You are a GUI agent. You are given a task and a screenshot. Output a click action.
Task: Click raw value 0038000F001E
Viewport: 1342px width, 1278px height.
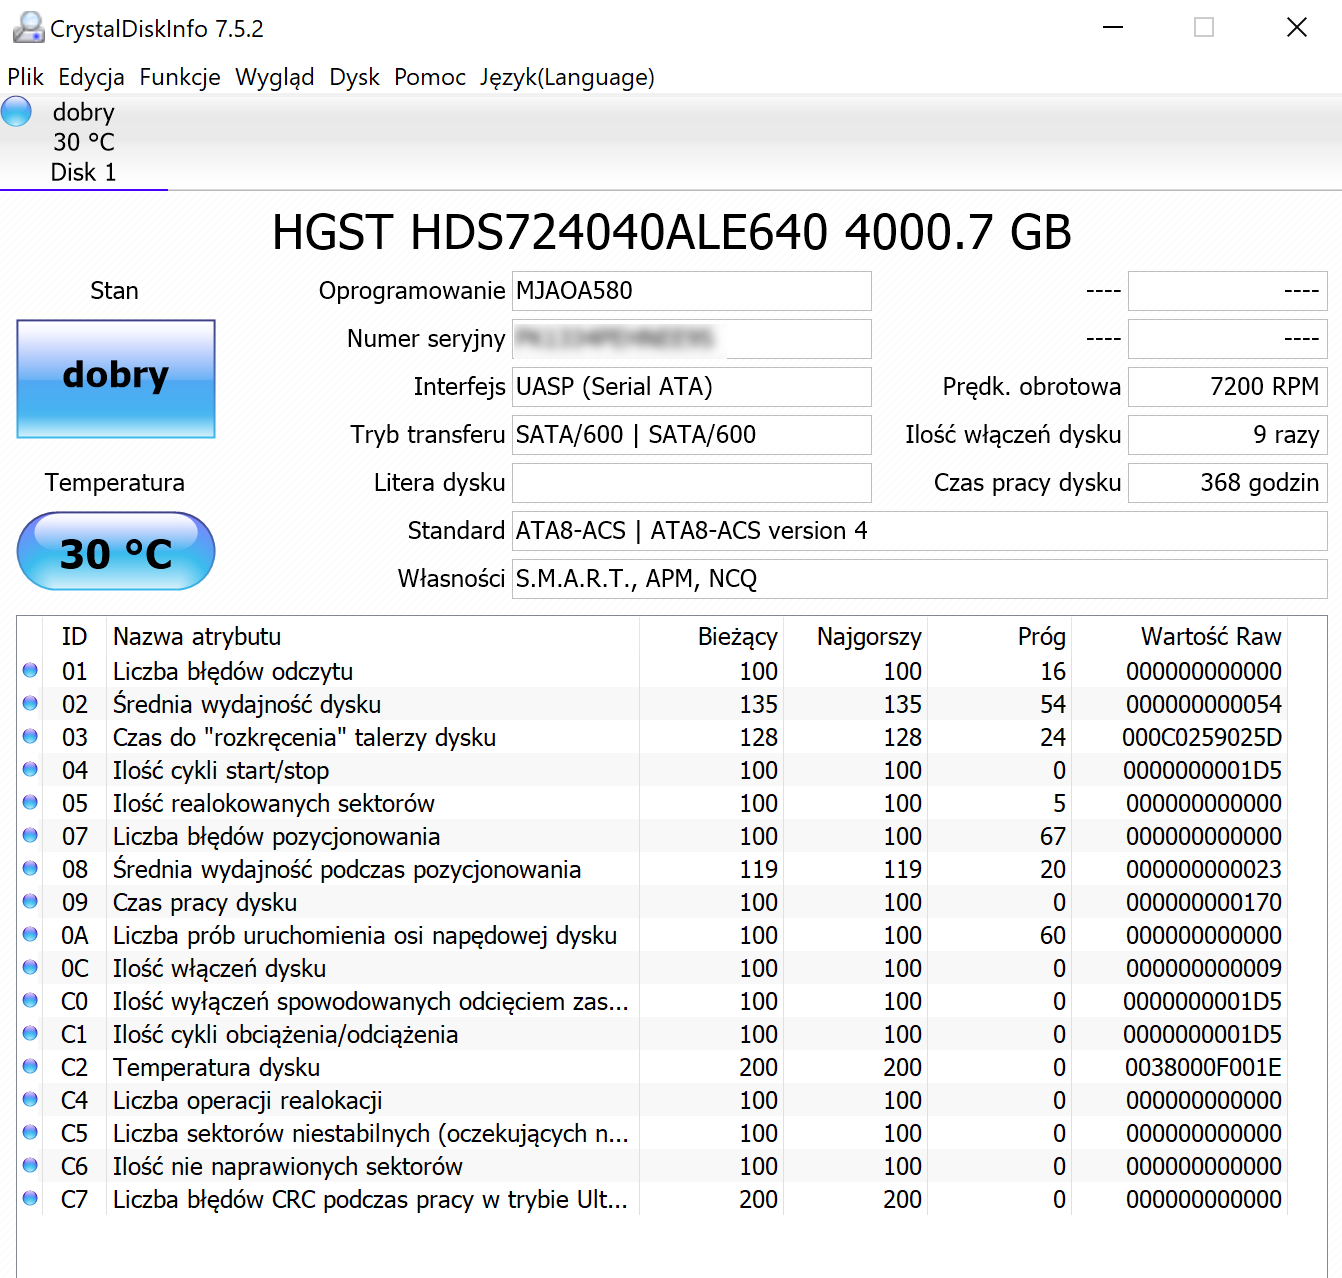click(1203, 1068)
